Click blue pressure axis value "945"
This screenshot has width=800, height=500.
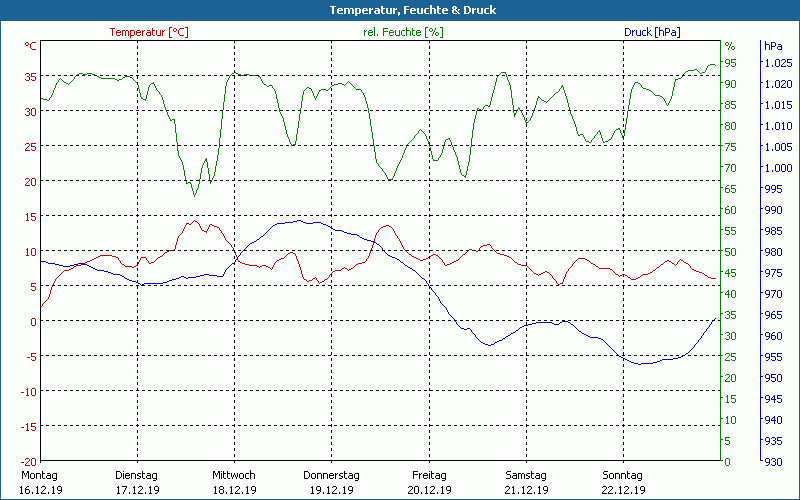[x=773, y=399]
